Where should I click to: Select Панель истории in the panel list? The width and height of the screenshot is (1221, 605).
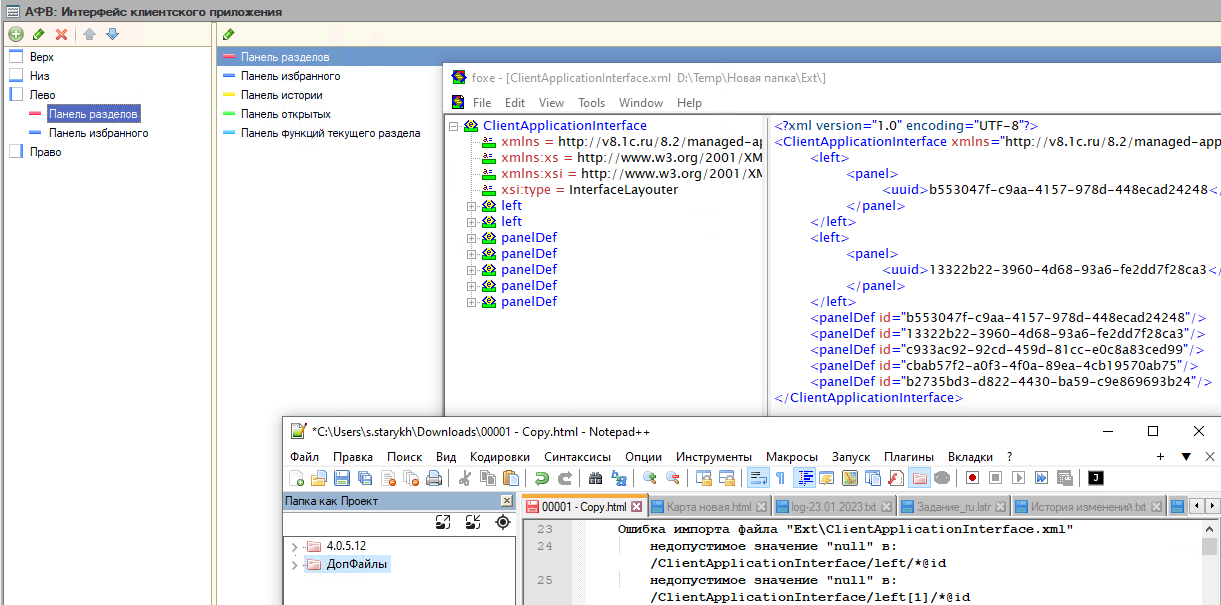point(281,95)
